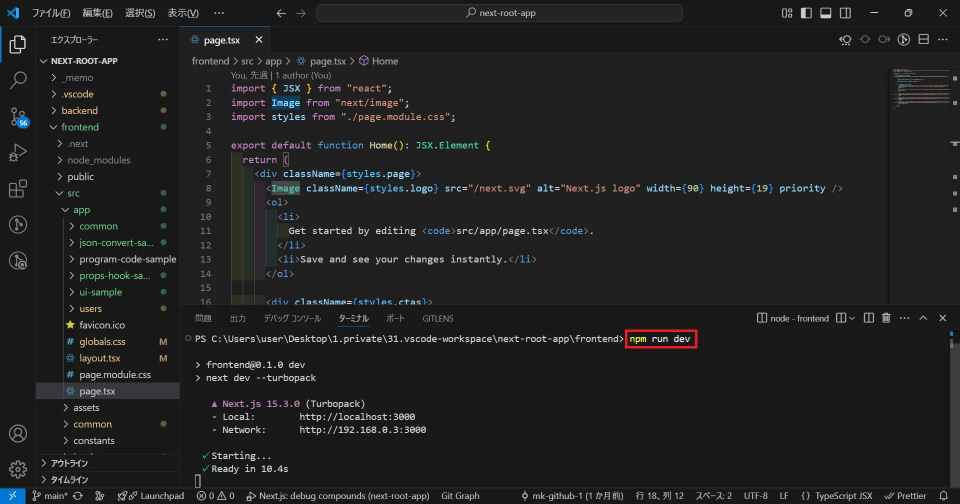The height and width of the screenshot is (504, 960).
Task: Toggle the bottom panel visibility
Action: pyautogui.click(x=826, y=13)
